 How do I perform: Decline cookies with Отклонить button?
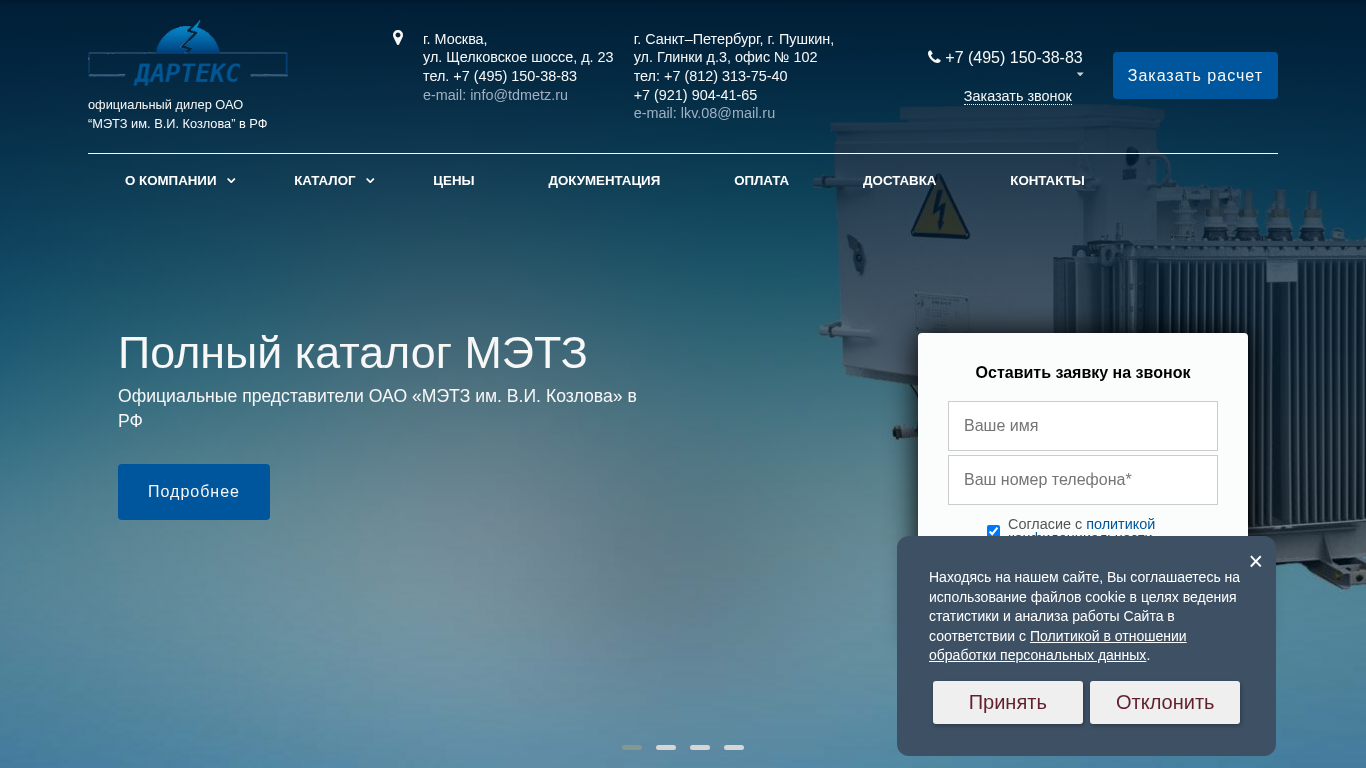[x=1165, y=702]
